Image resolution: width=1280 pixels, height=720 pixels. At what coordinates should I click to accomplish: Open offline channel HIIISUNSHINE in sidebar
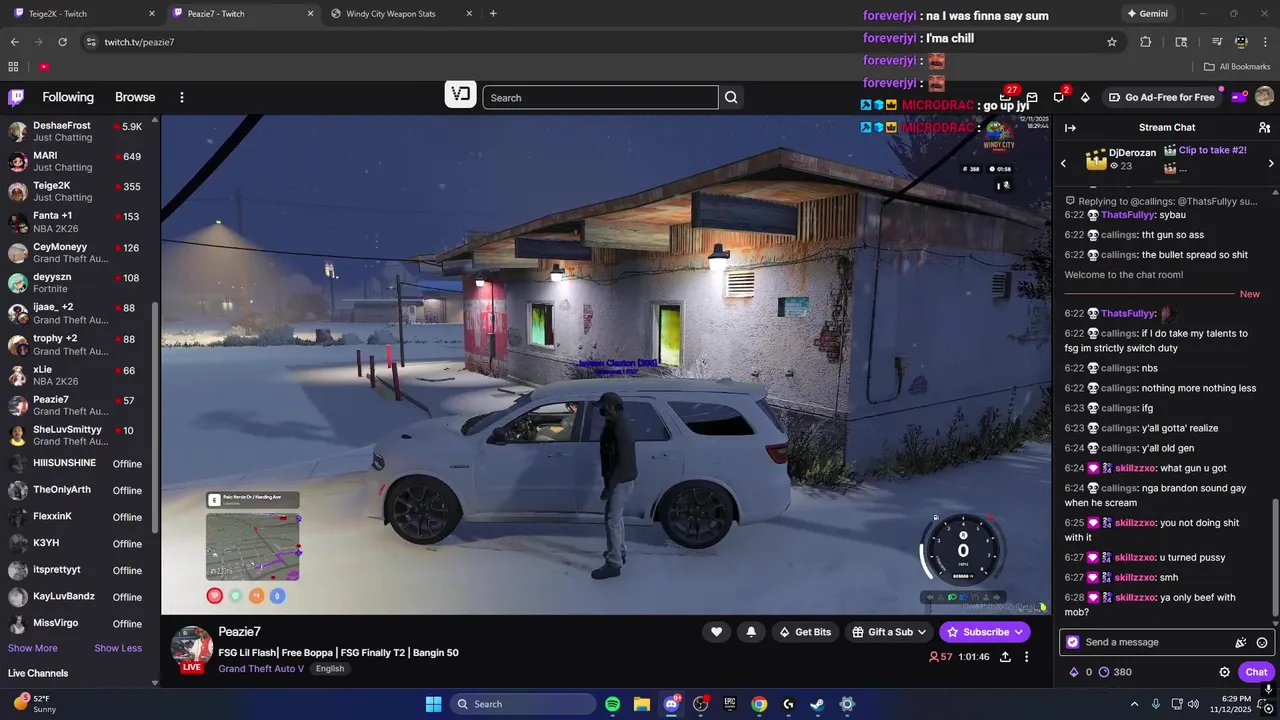(78, 463)
